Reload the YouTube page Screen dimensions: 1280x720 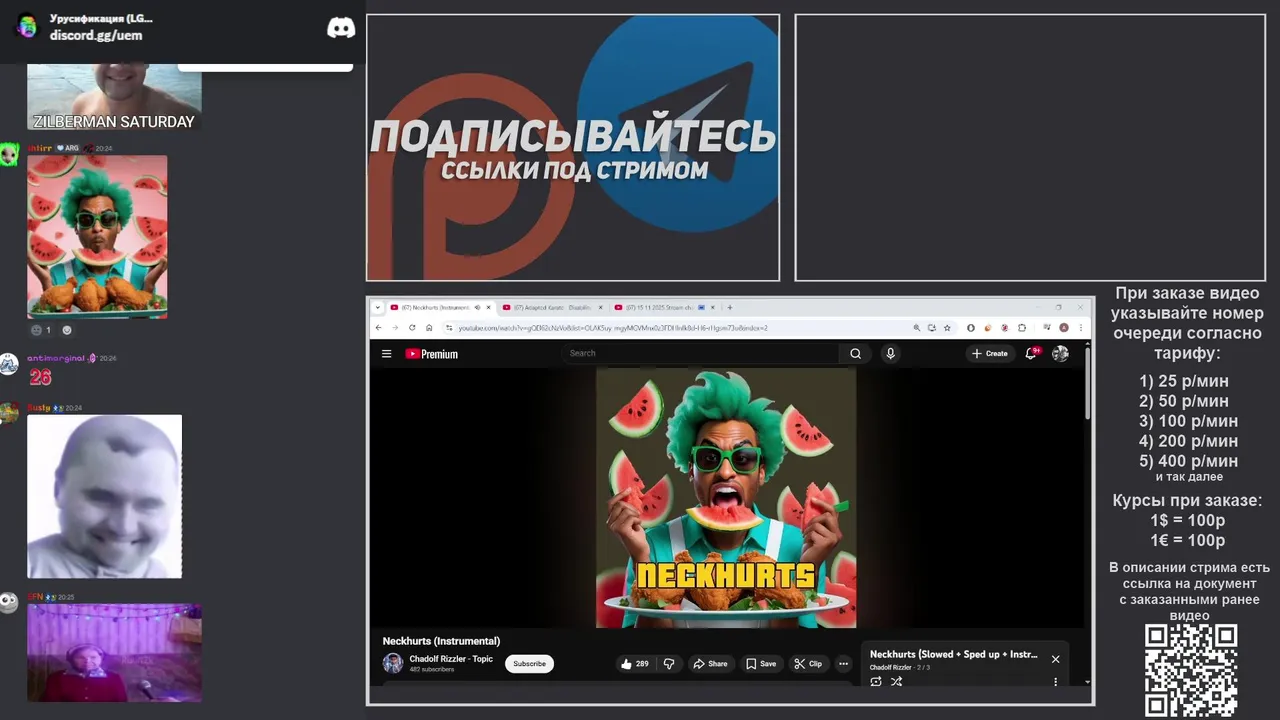tap(412, 327)
